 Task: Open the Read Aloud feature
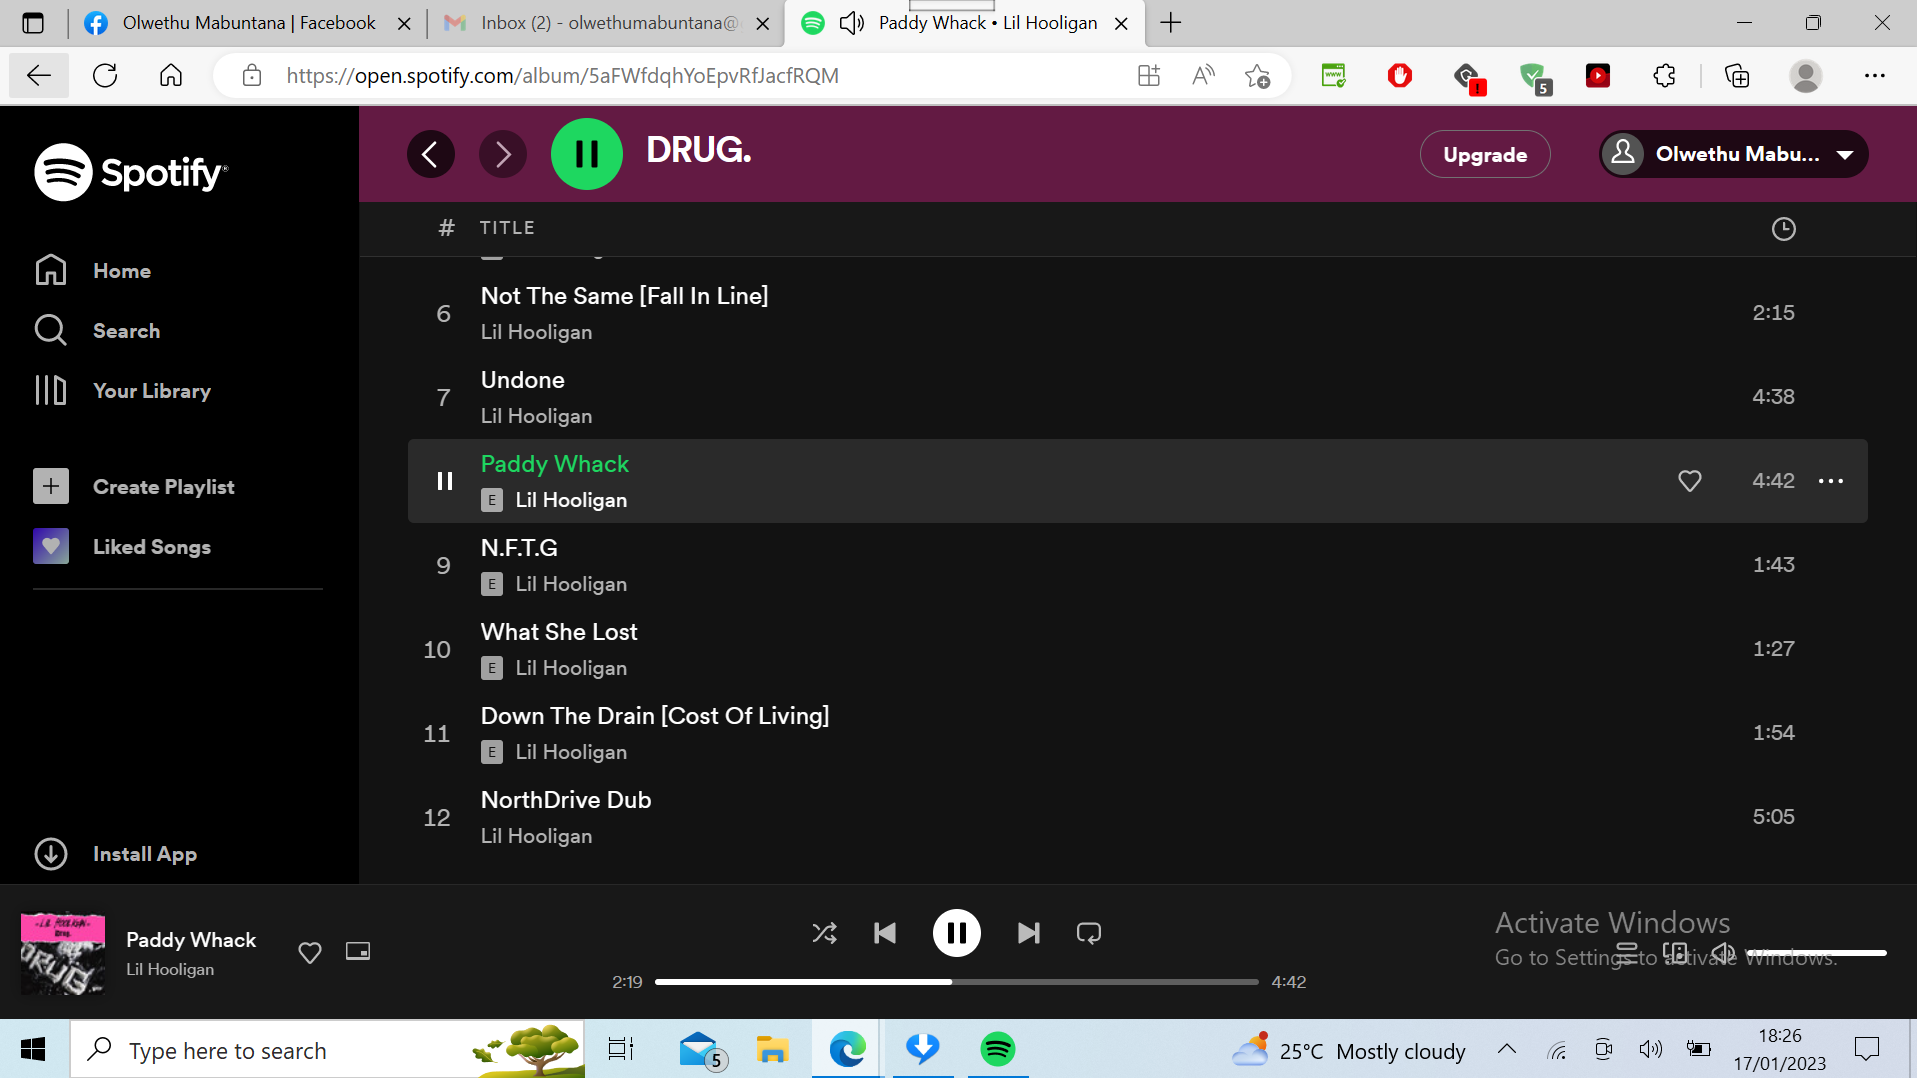coord(1203,76)
